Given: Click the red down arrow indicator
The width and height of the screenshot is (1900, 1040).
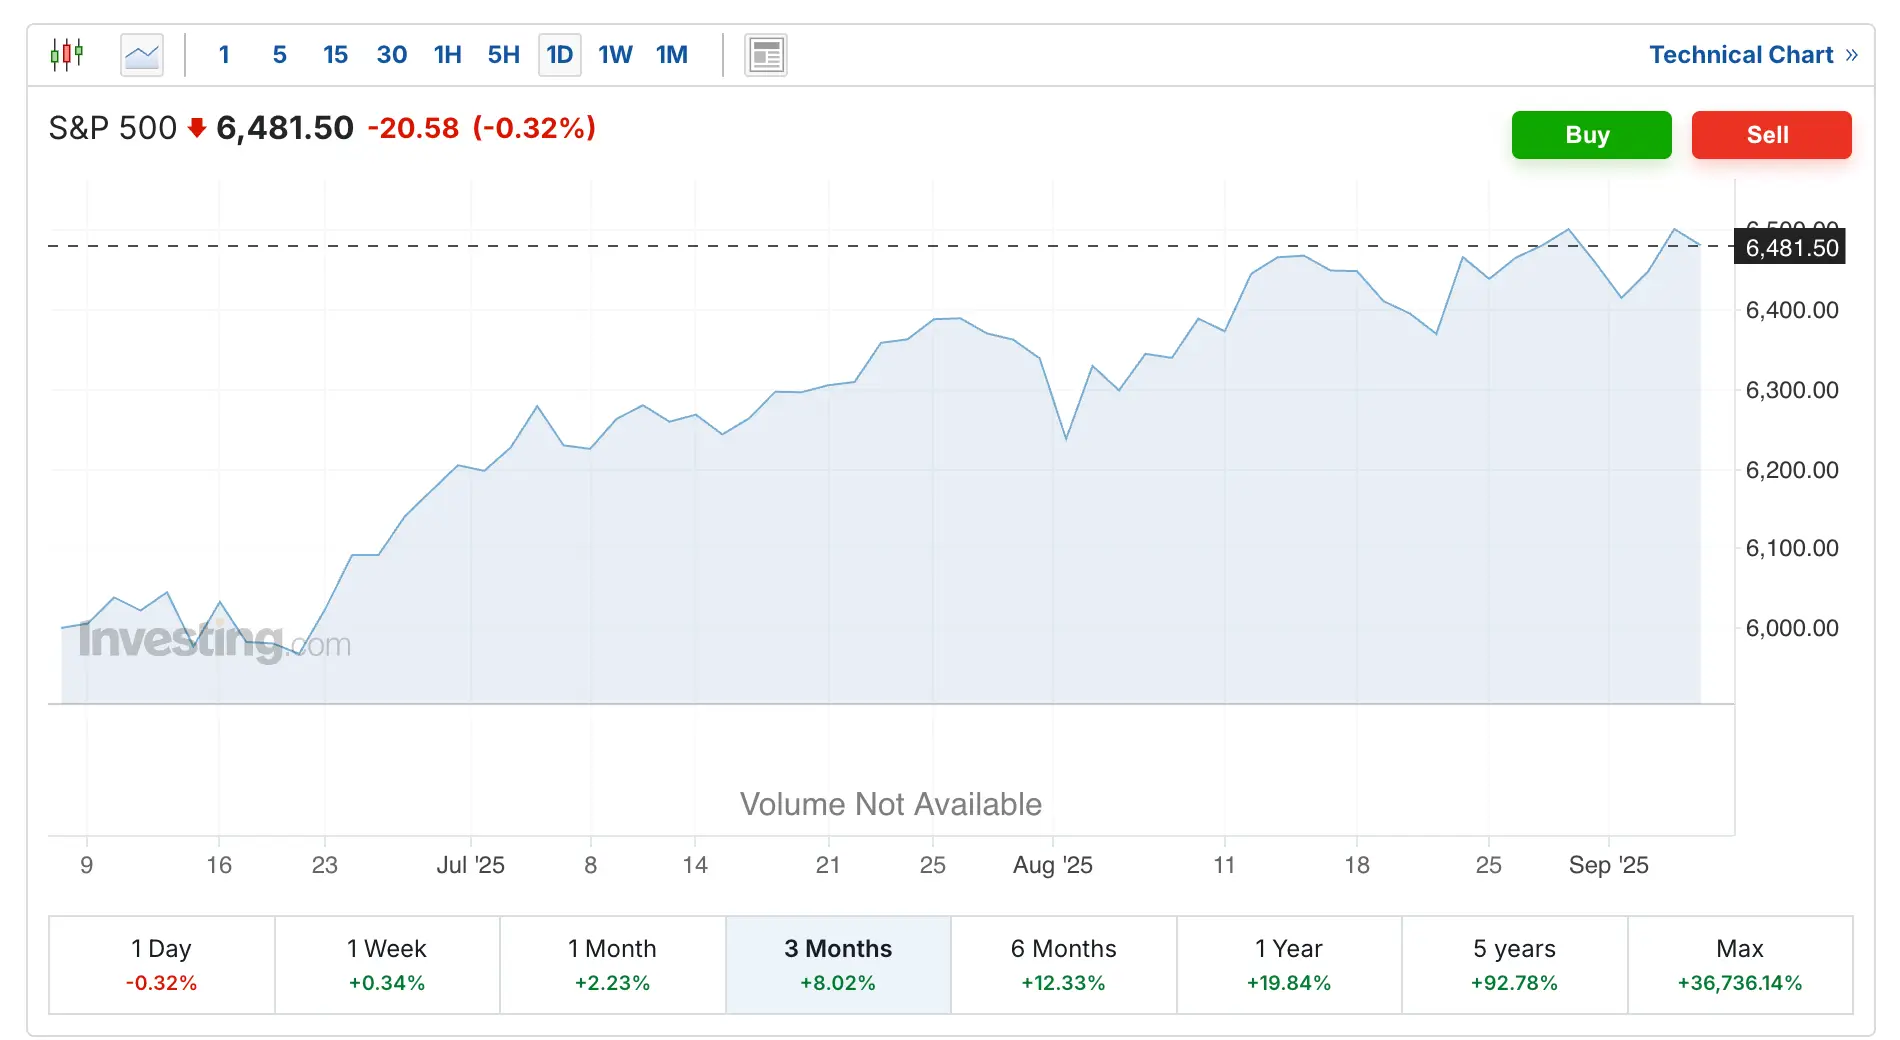Looking at the screenshot, I should (x=197, y=128).
